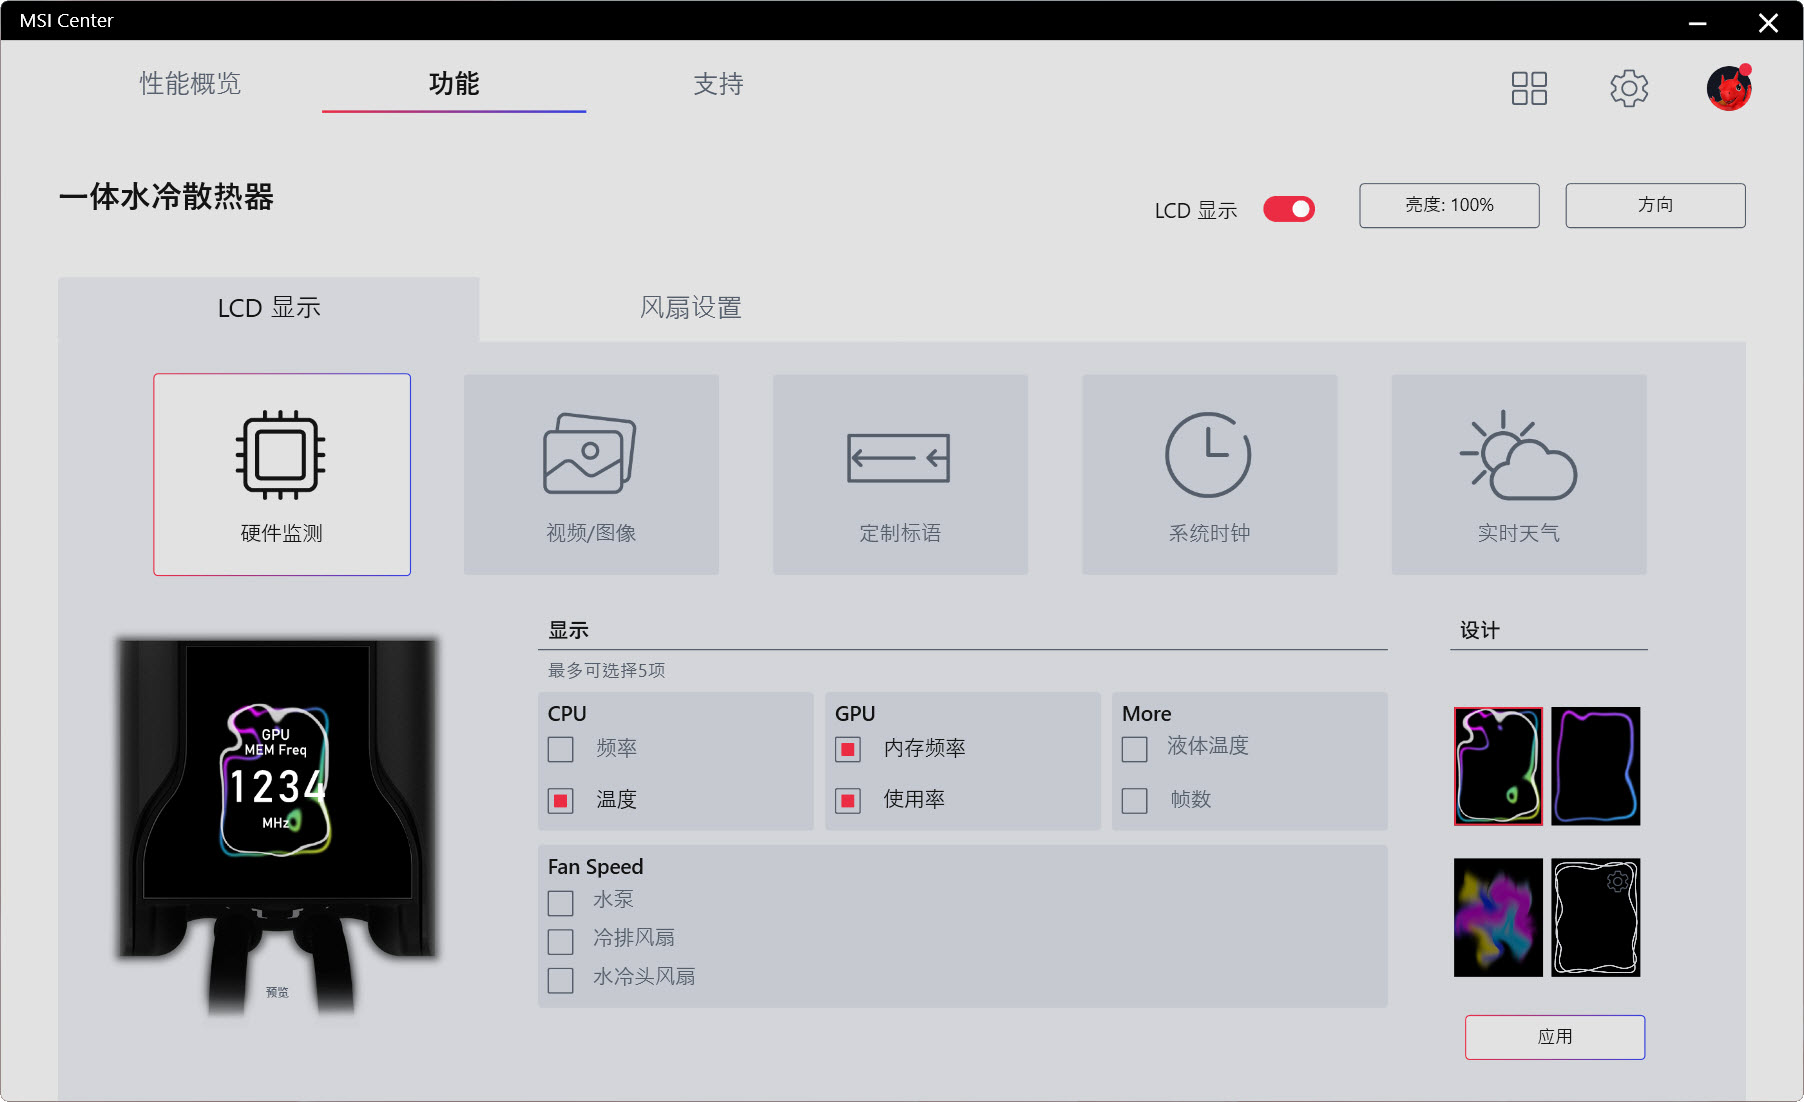Switch to the 支持 support tab
Viewport: 1804px width, 1102px height.
tap(718, 85)
